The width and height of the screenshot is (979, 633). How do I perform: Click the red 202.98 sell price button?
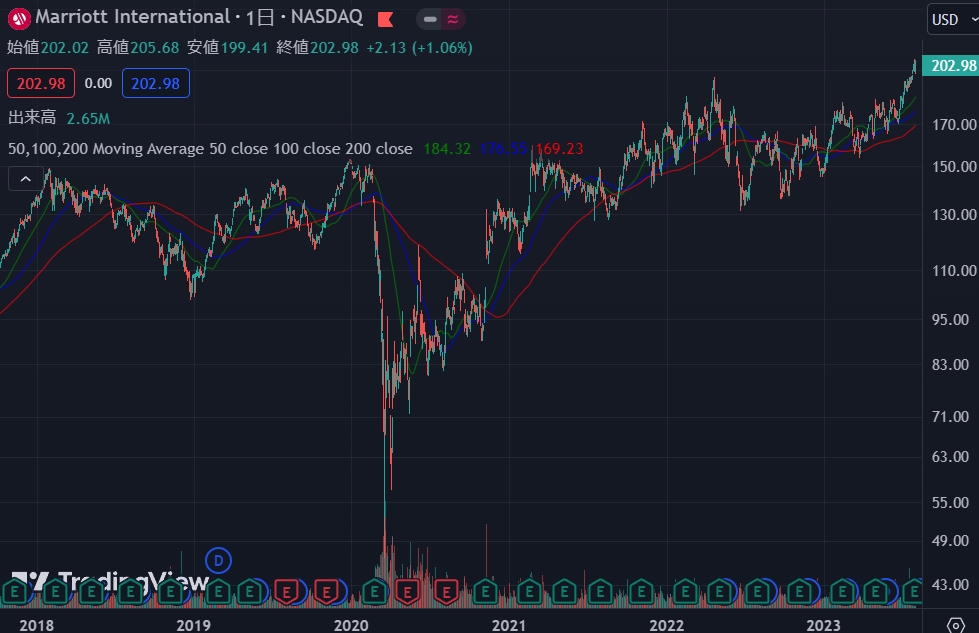pos(41,83)
